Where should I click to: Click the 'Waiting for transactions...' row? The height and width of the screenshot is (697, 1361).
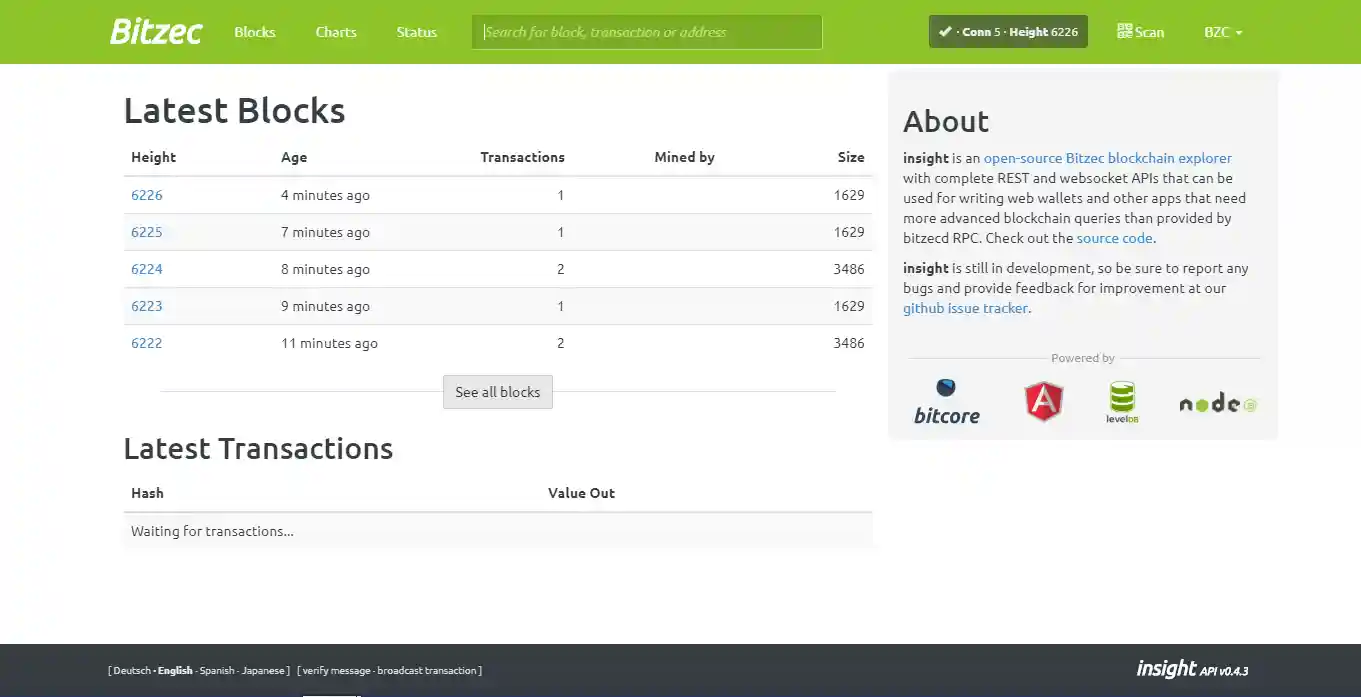(x=498, y=531)
